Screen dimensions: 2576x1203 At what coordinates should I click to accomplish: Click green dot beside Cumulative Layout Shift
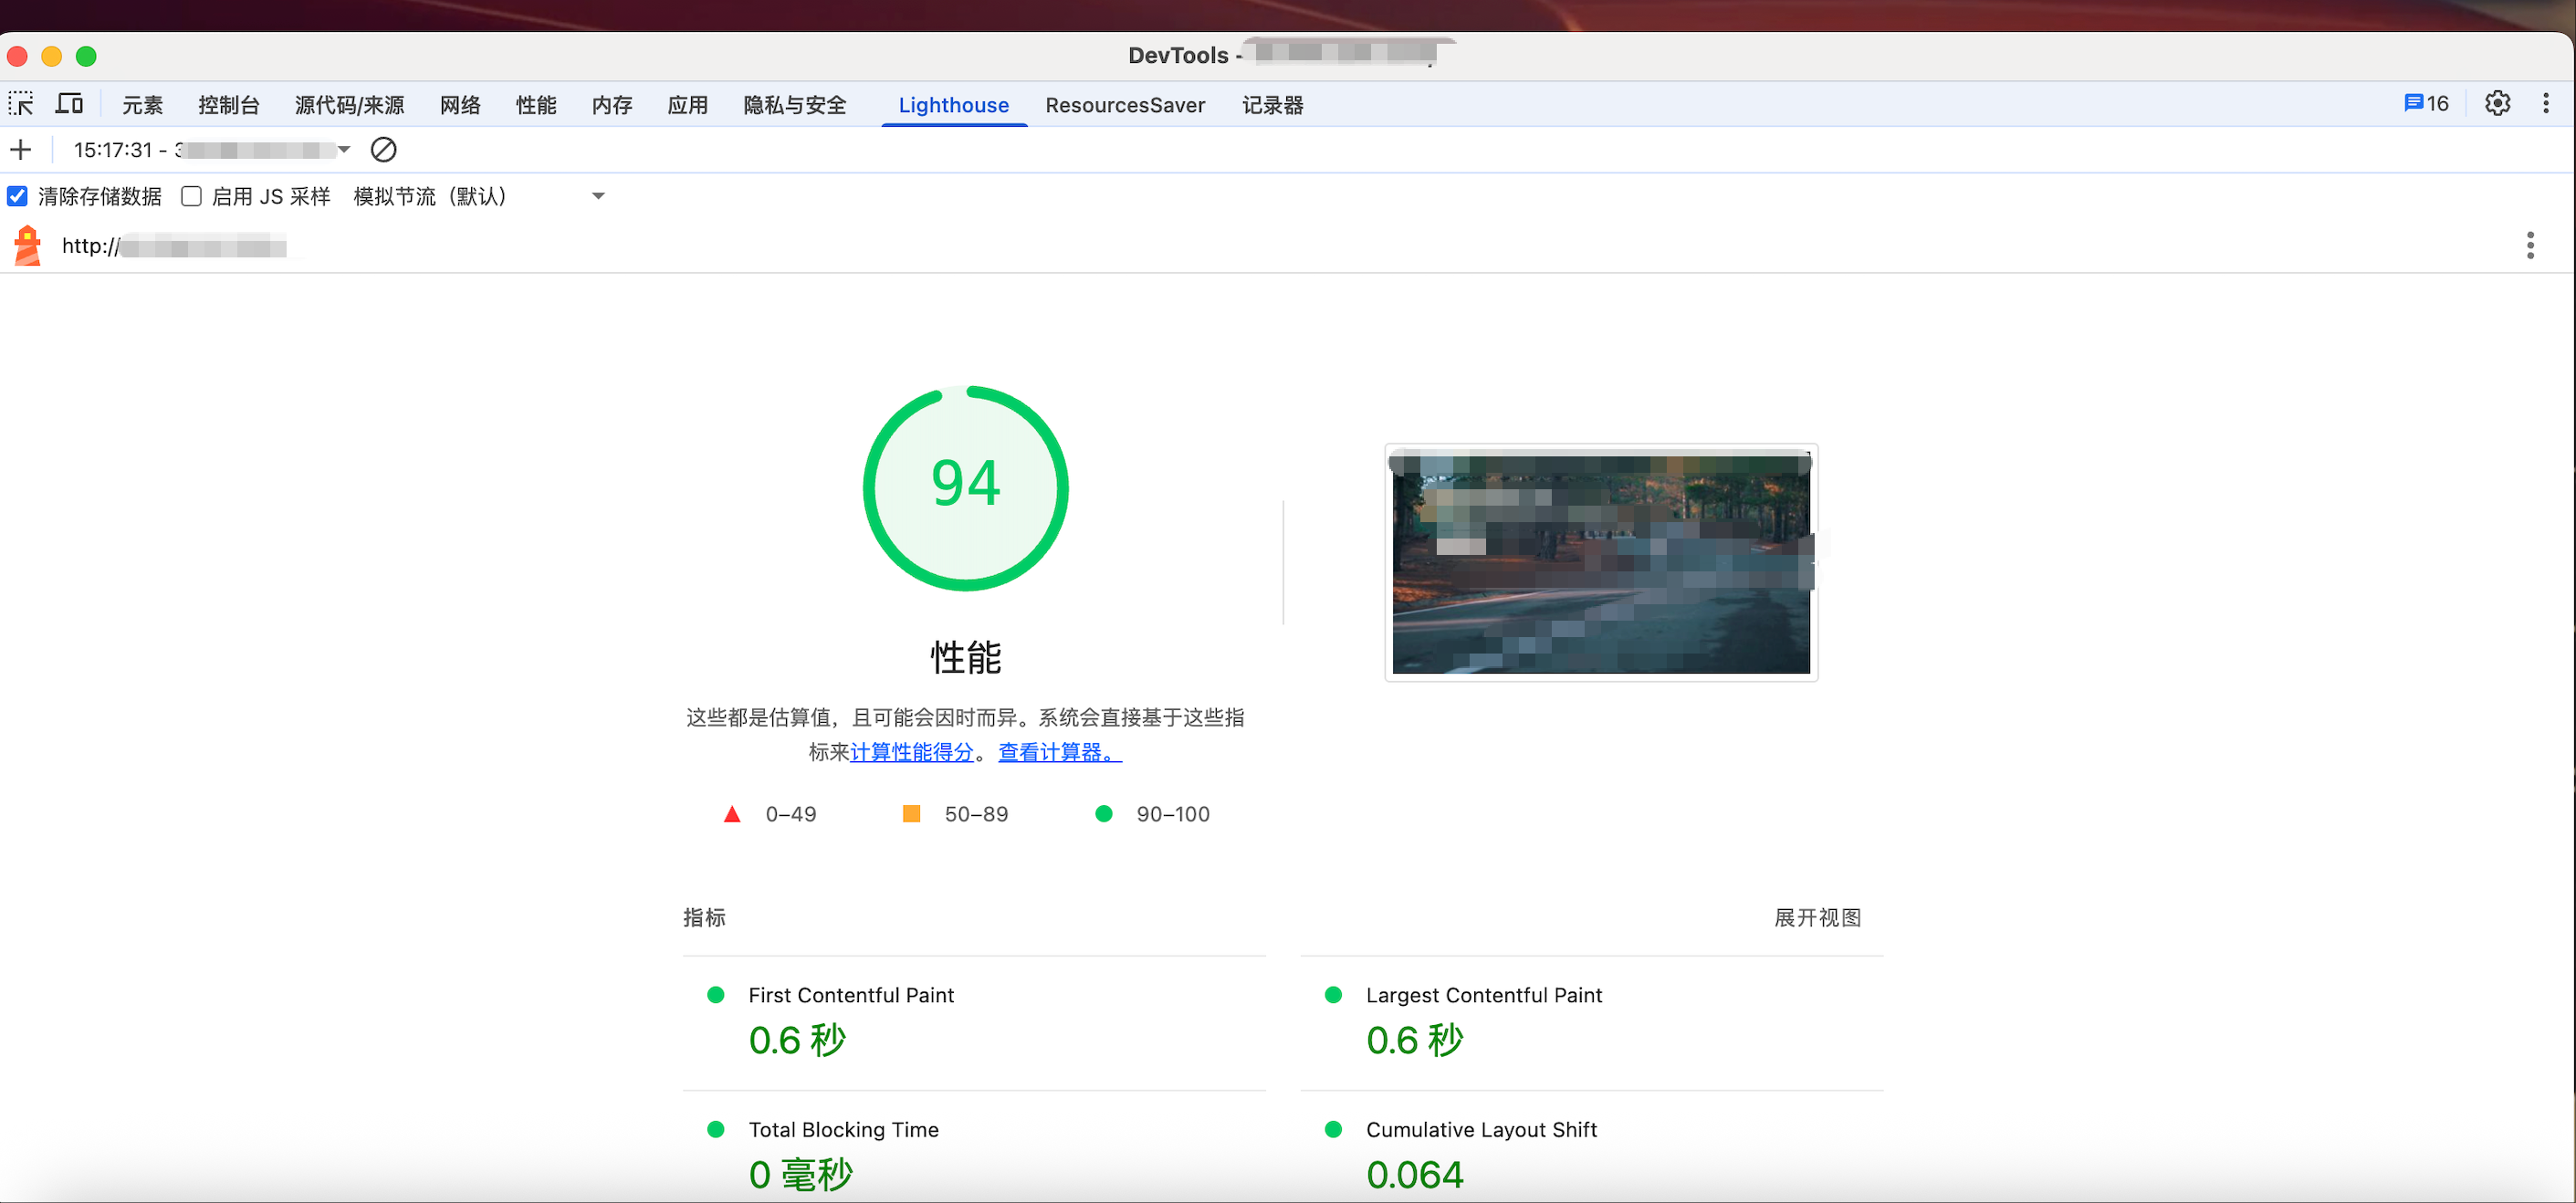tap(1333, 1129)
